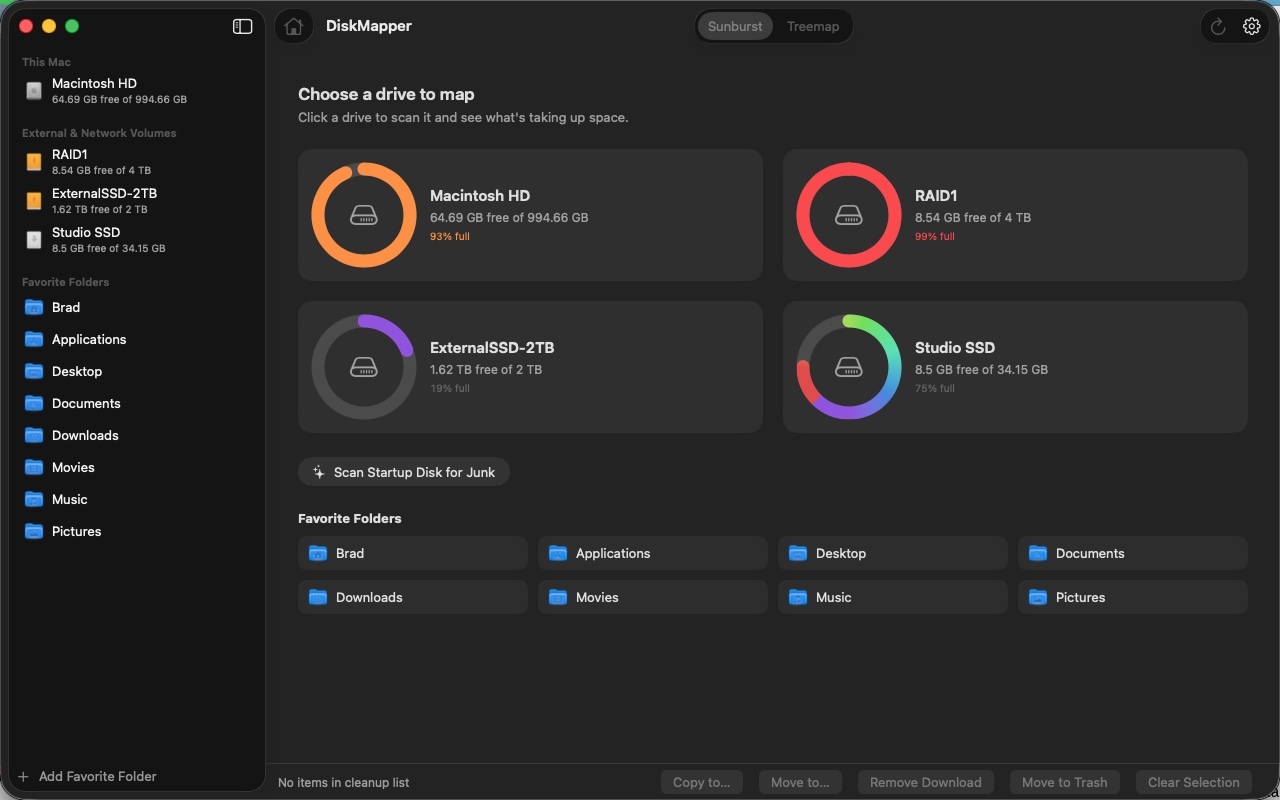This screenshot has height=800, width=1280.
Task: Click Macintosh HD orange usage ring
Action: click(363, 215)
